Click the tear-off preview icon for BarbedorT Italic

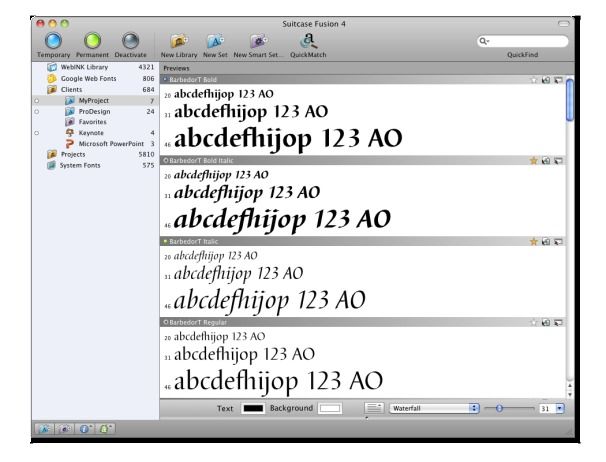point(558,242)
